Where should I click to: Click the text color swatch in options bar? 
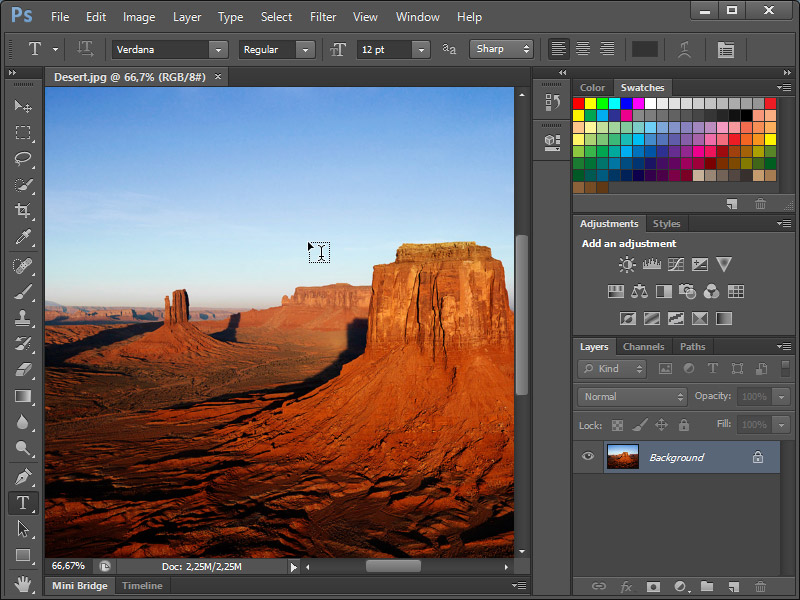(x=645, y=49)
